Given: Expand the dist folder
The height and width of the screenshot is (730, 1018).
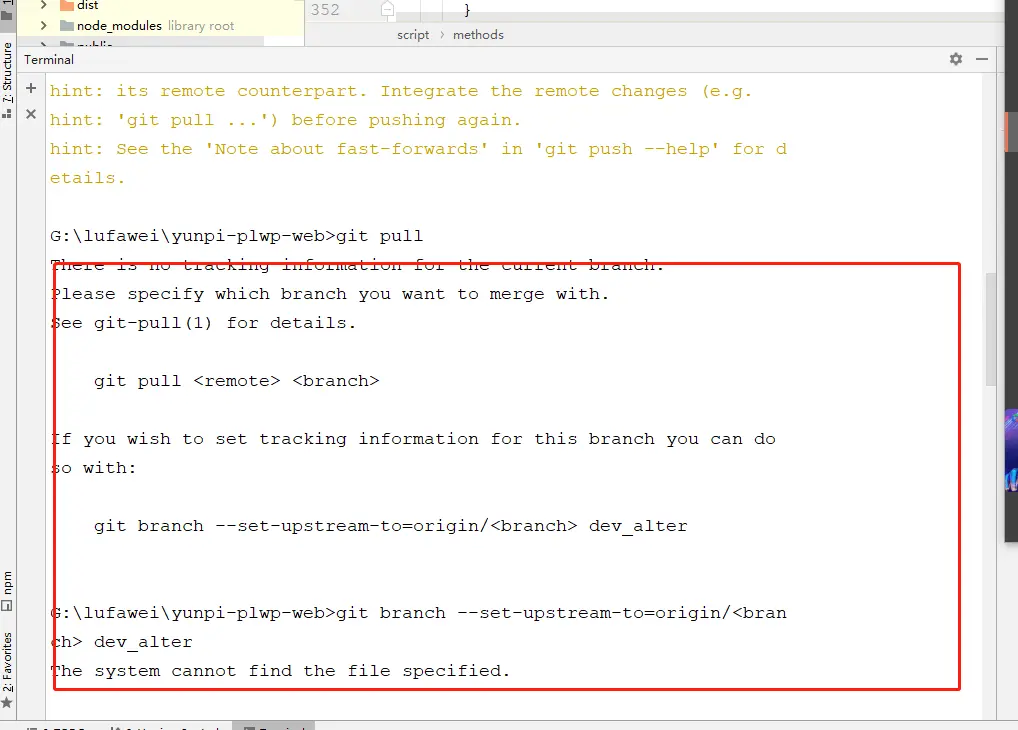Looking at the screenshot, I should [43, 5].
